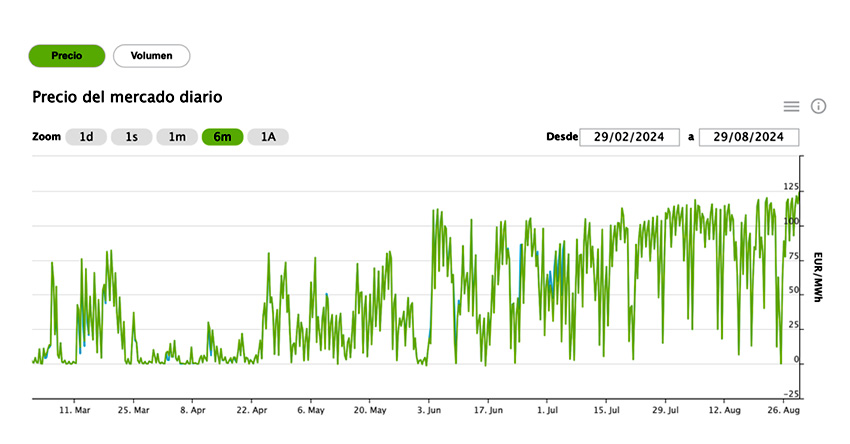Click the 22. Apr x-axis label
The height and width of the screenshot is (444, 850).
click(252, 410)
